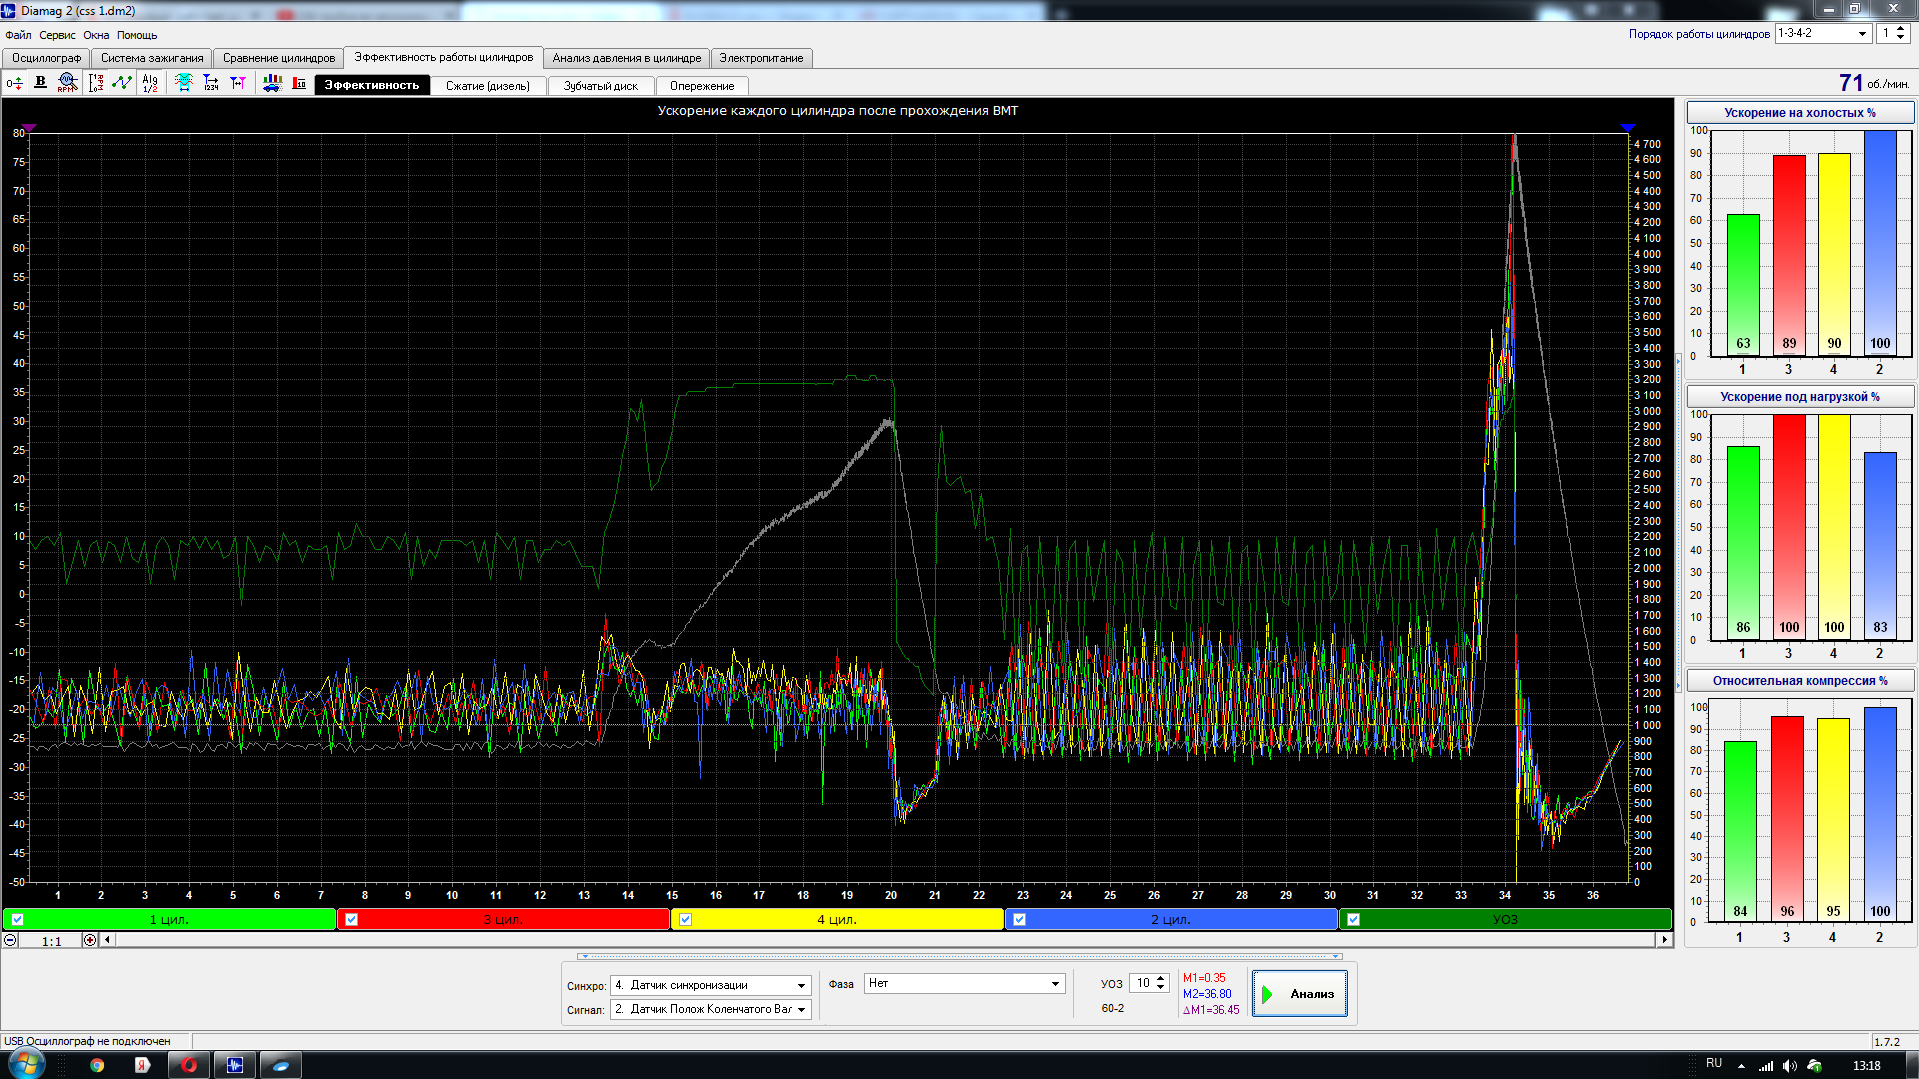The image size is (1919, 1079).
Task: Open the Сигнал sensor dropdown
Action: coord(711,1009)
